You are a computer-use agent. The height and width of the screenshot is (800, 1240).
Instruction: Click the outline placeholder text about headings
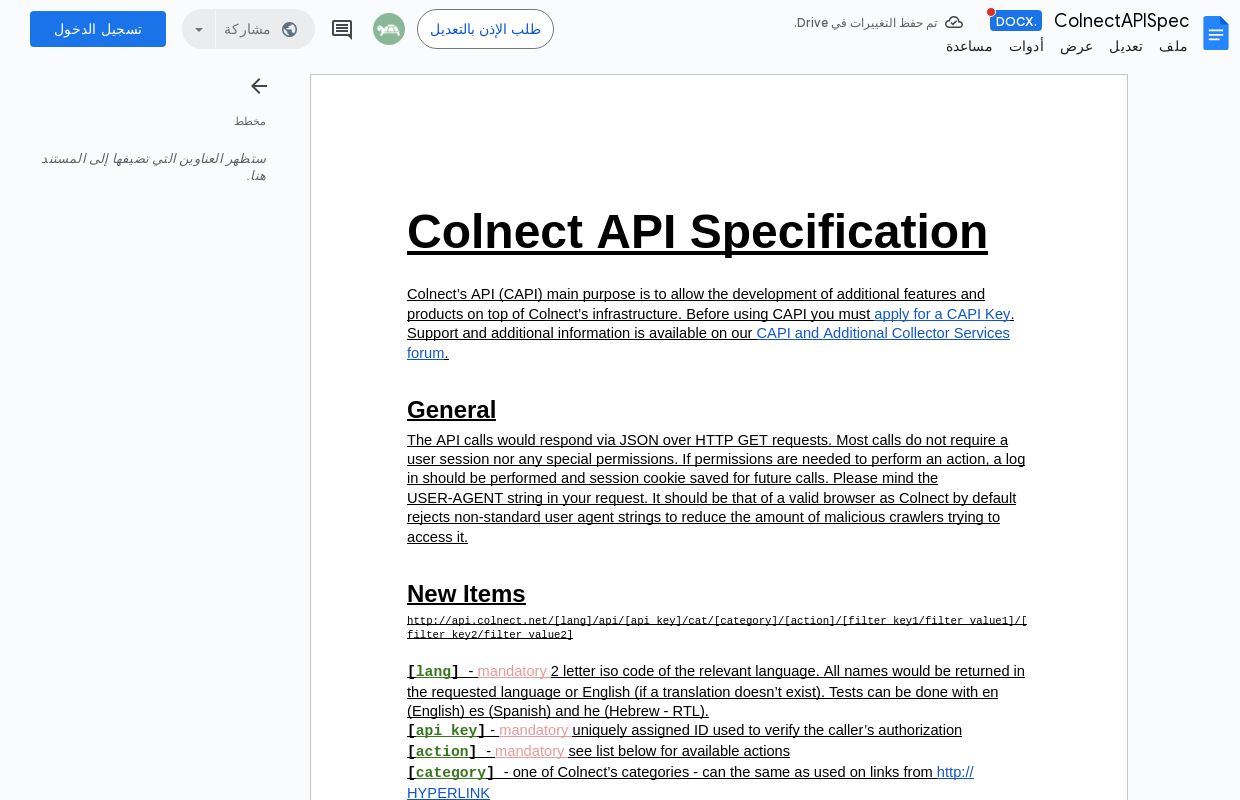click(x=154, y=167)
